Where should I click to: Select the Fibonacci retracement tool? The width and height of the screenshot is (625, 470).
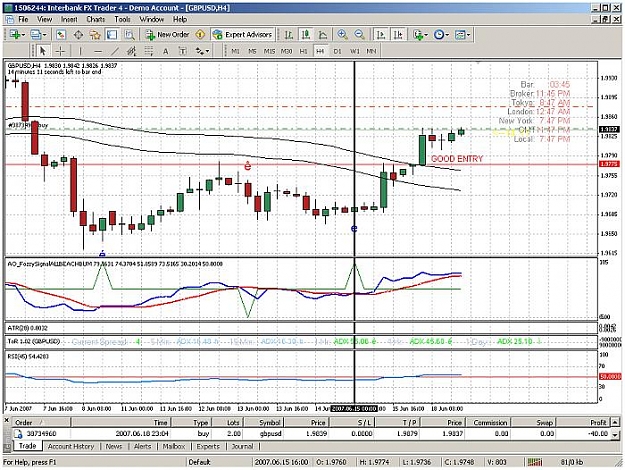point(149,51)
